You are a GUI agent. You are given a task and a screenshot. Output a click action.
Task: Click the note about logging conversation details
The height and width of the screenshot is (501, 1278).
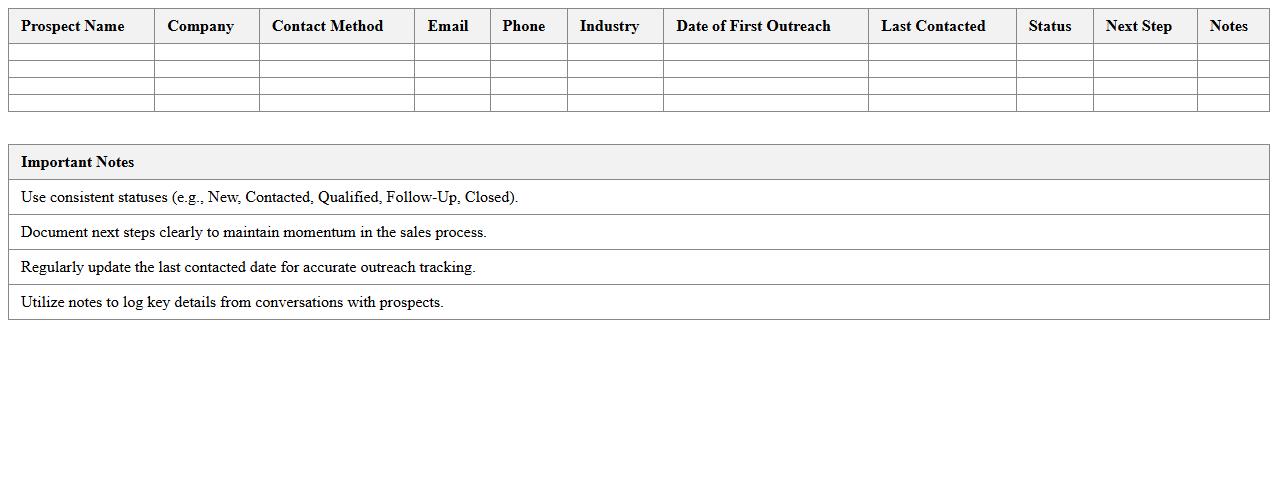tap(232, 302)
